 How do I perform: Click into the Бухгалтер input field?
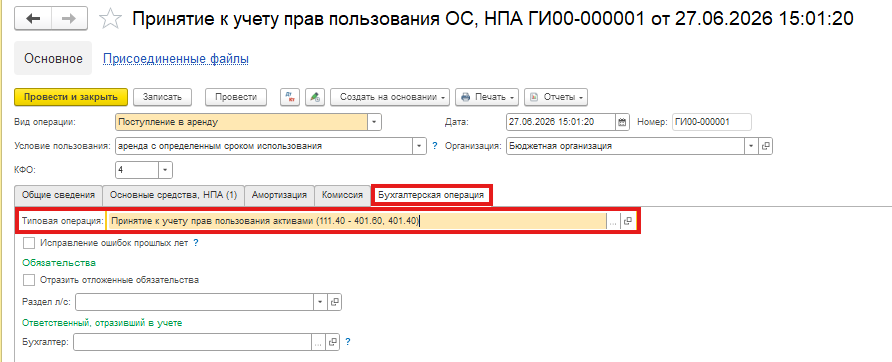pos(193,342)
